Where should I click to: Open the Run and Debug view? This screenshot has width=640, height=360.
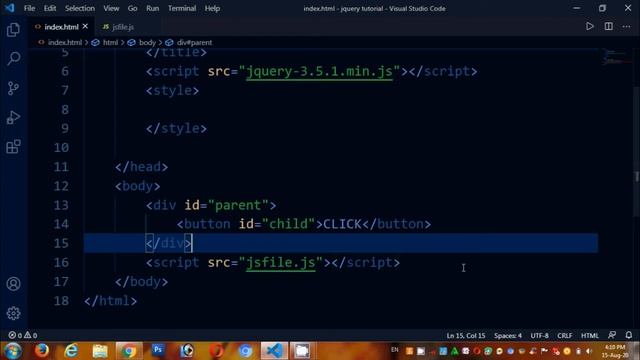[x=13, y=118]
